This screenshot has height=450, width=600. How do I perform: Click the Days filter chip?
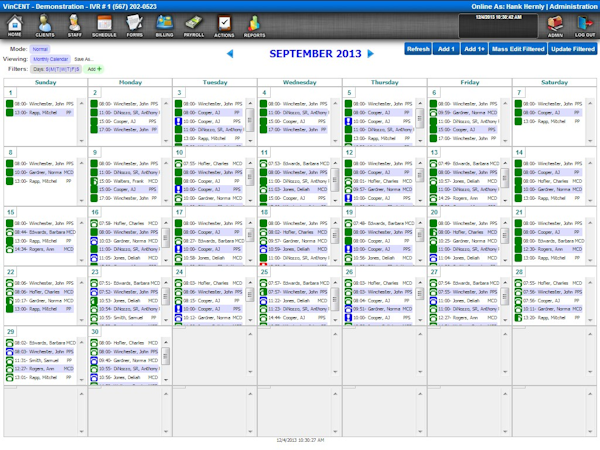(x=56, y=69)
